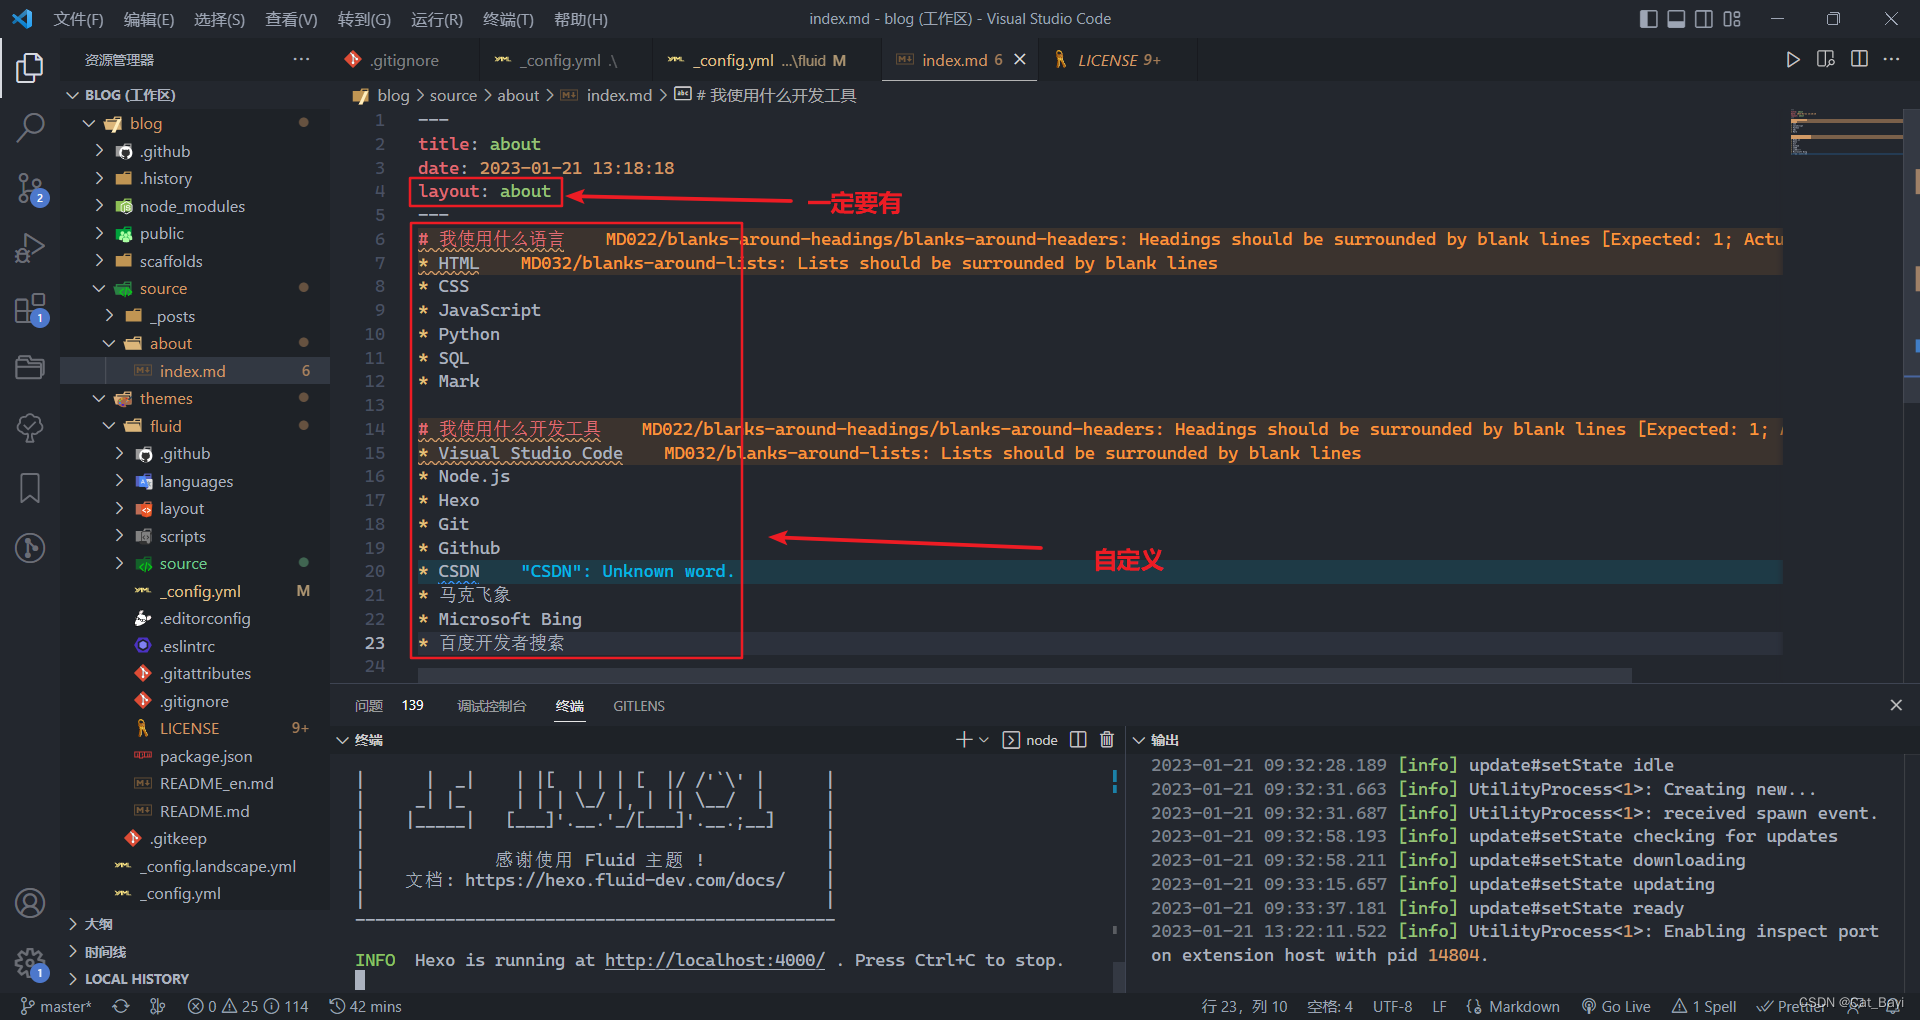1920x1020 pixels.
Task: Open the 问题 problems panel tab
Action: 368,705
